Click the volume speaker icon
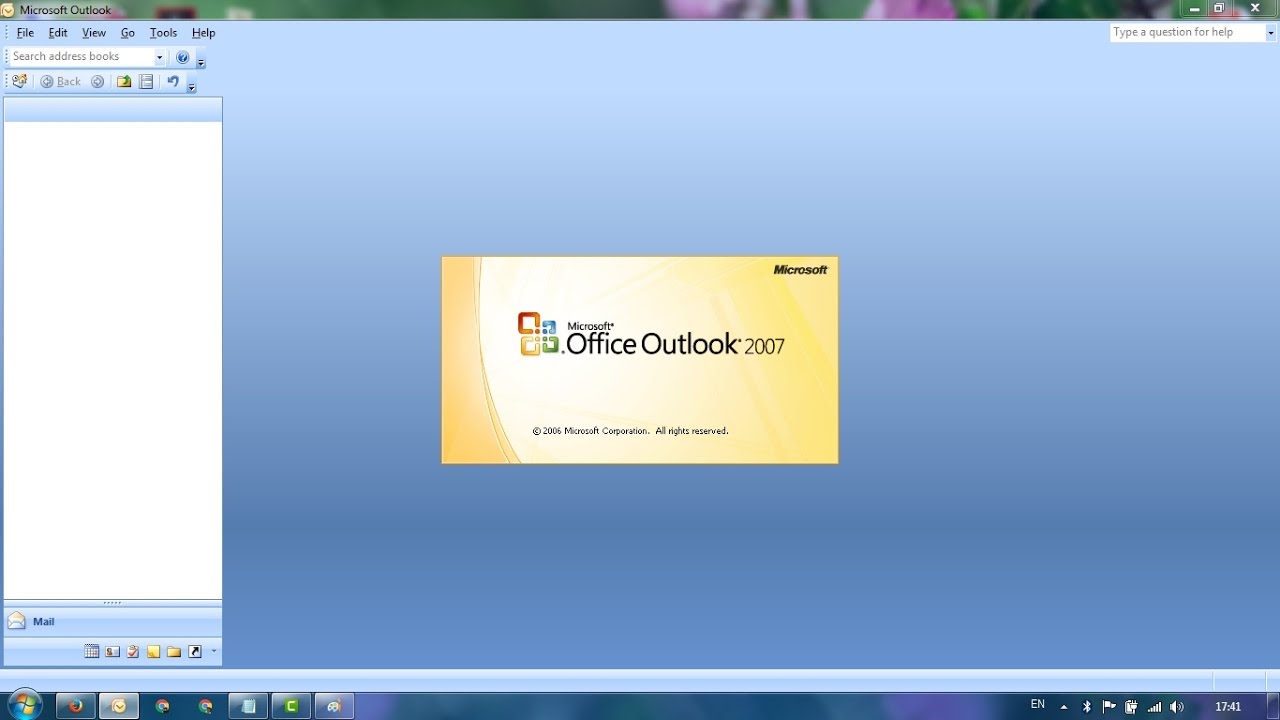This screenshot has height=720, width=1280. [1177, 707]
